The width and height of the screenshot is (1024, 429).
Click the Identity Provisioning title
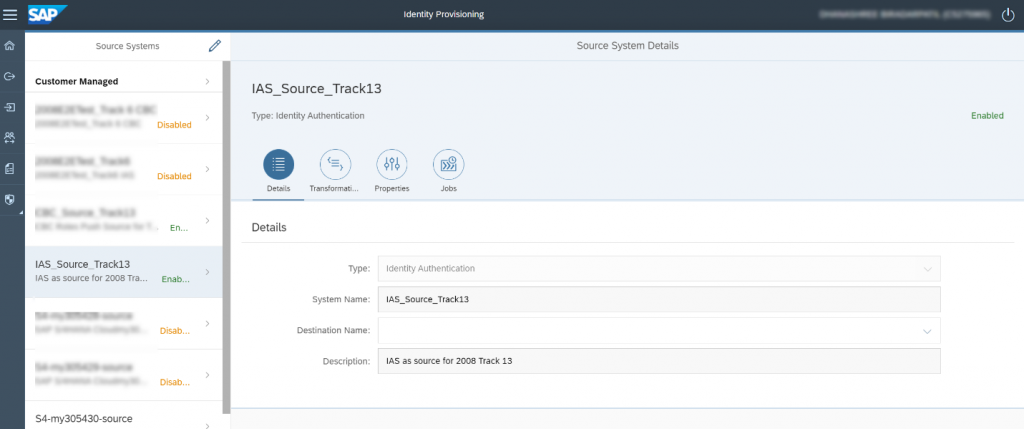click(444, 14)
